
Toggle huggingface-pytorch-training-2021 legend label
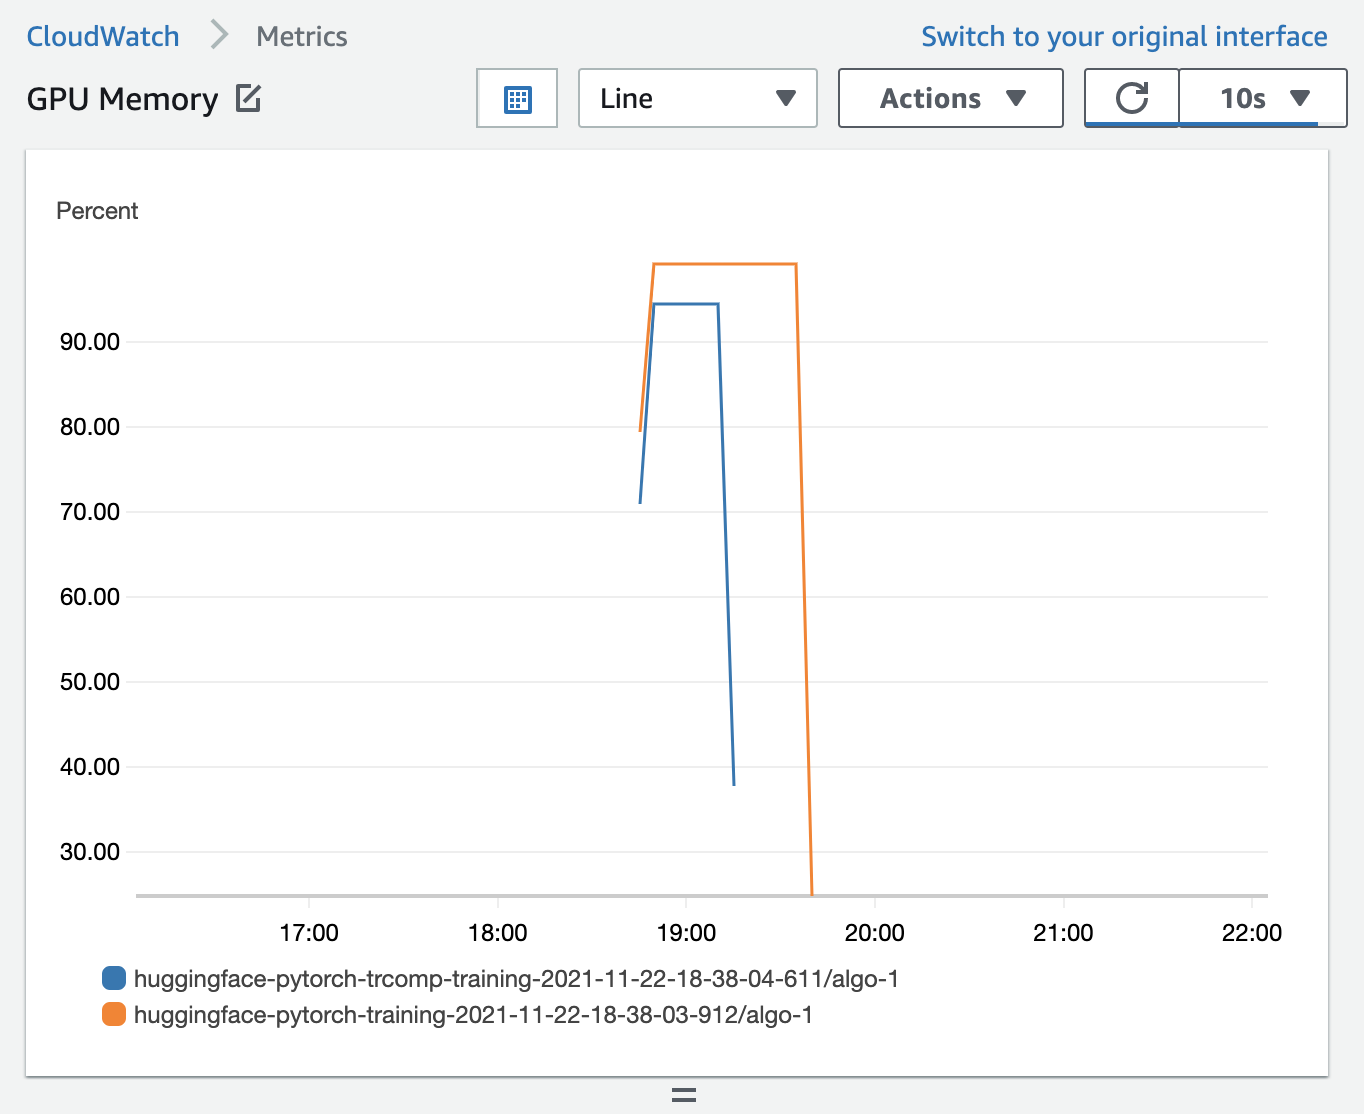pos(473,1015)
